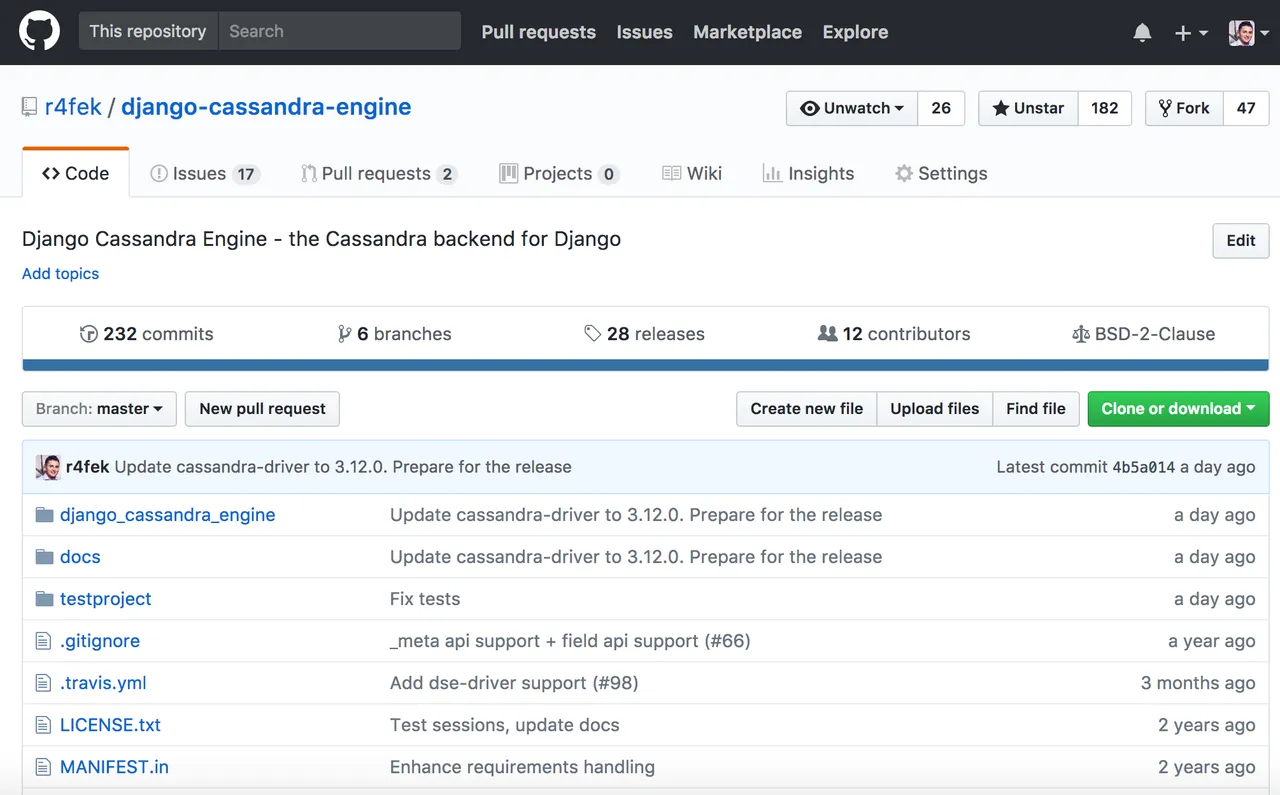
Task: Click the folder icon for django_cassandra_engine
Action: [x=44, y=515]
